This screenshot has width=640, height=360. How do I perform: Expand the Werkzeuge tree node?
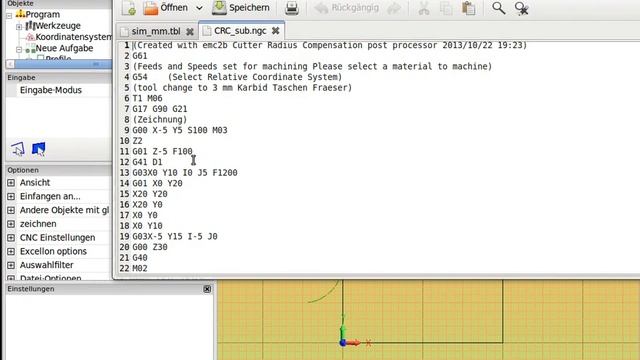click(19, 27)
